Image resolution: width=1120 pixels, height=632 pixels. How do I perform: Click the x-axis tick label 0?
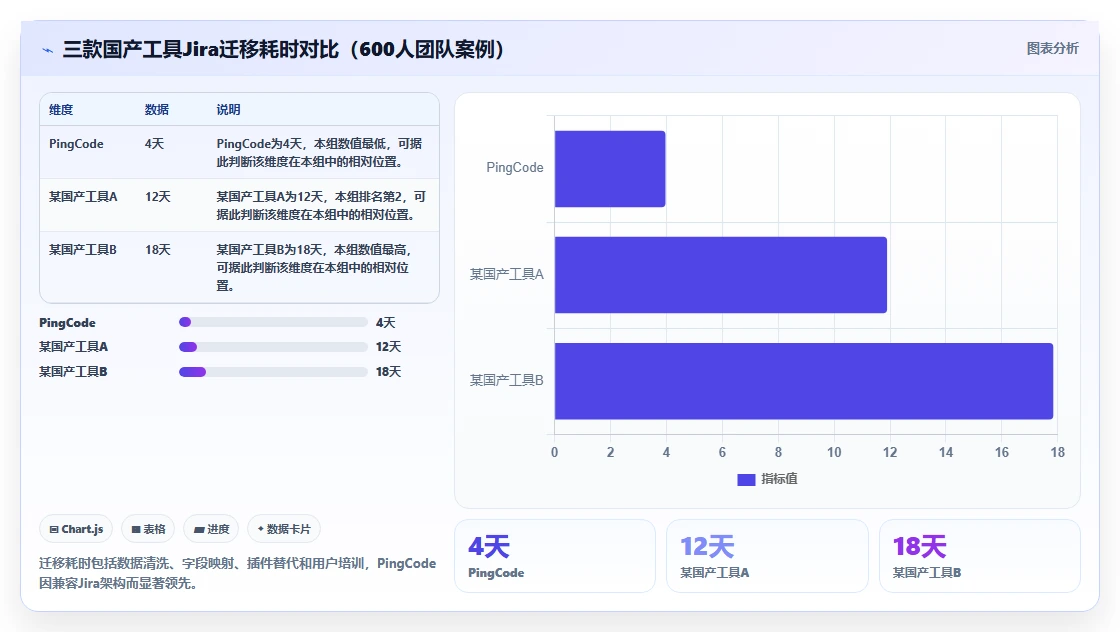[x=554, y=453]
